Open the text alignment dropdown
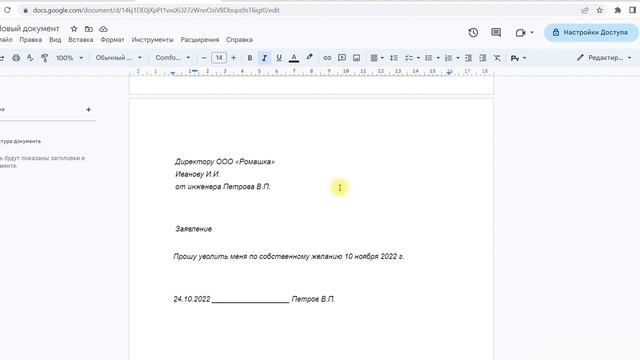Screen dimensions: 640x360 (x=377, y=58)
